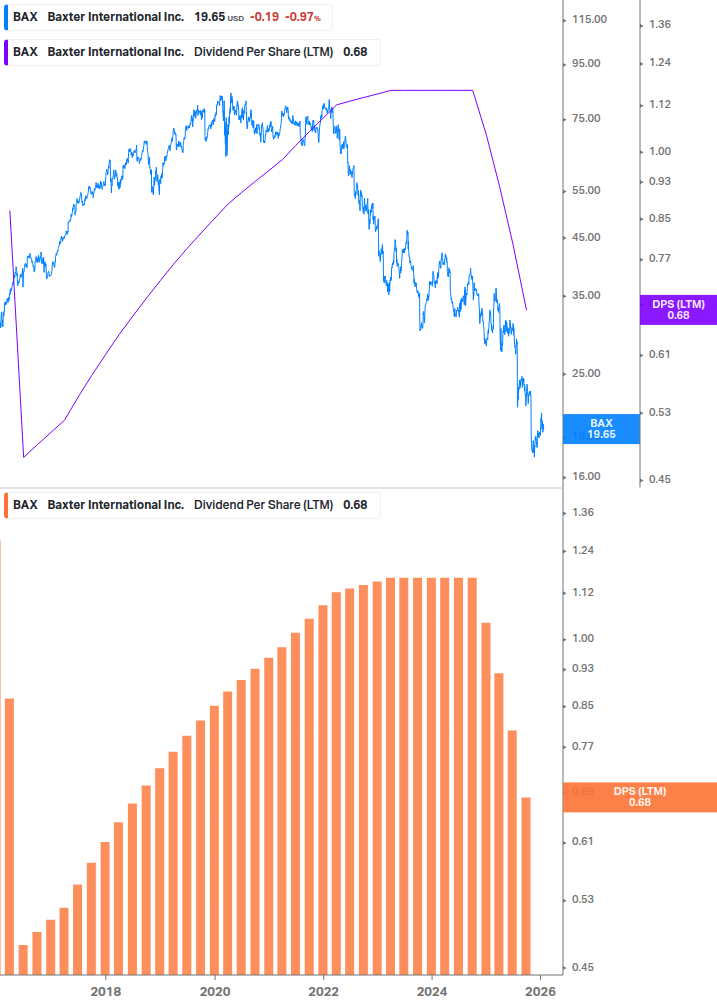Click the purple DPS (LTM) 0.68 axis tag
This screenshot has height=1005, width=717.
[678, 310]
